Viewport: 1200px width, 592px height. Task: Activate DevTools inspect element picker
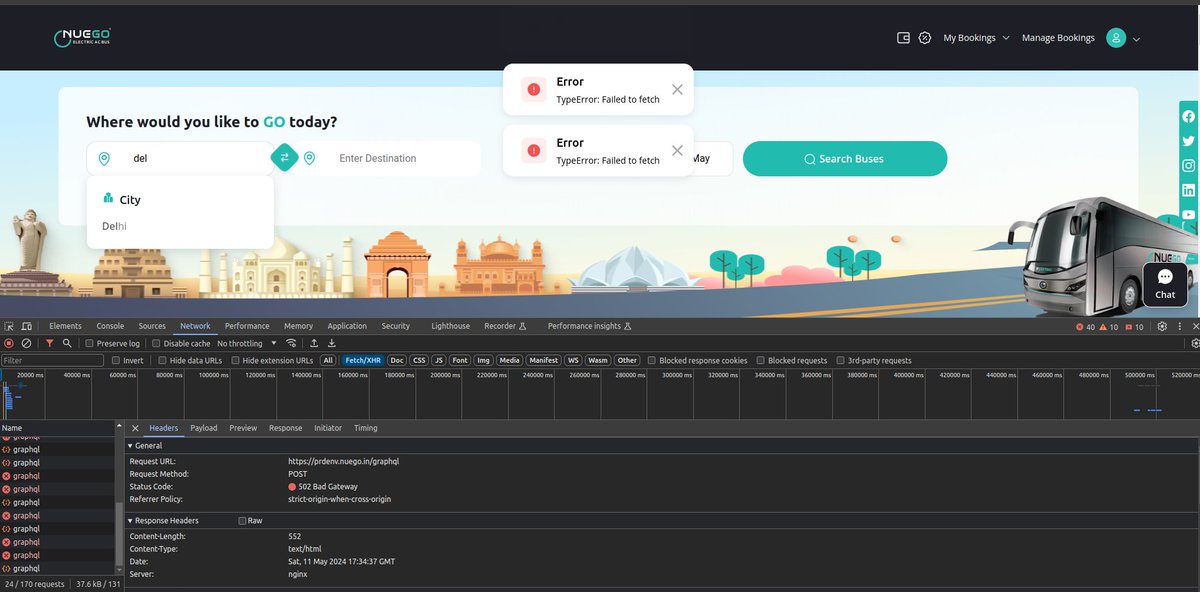(x=9, y=326)
